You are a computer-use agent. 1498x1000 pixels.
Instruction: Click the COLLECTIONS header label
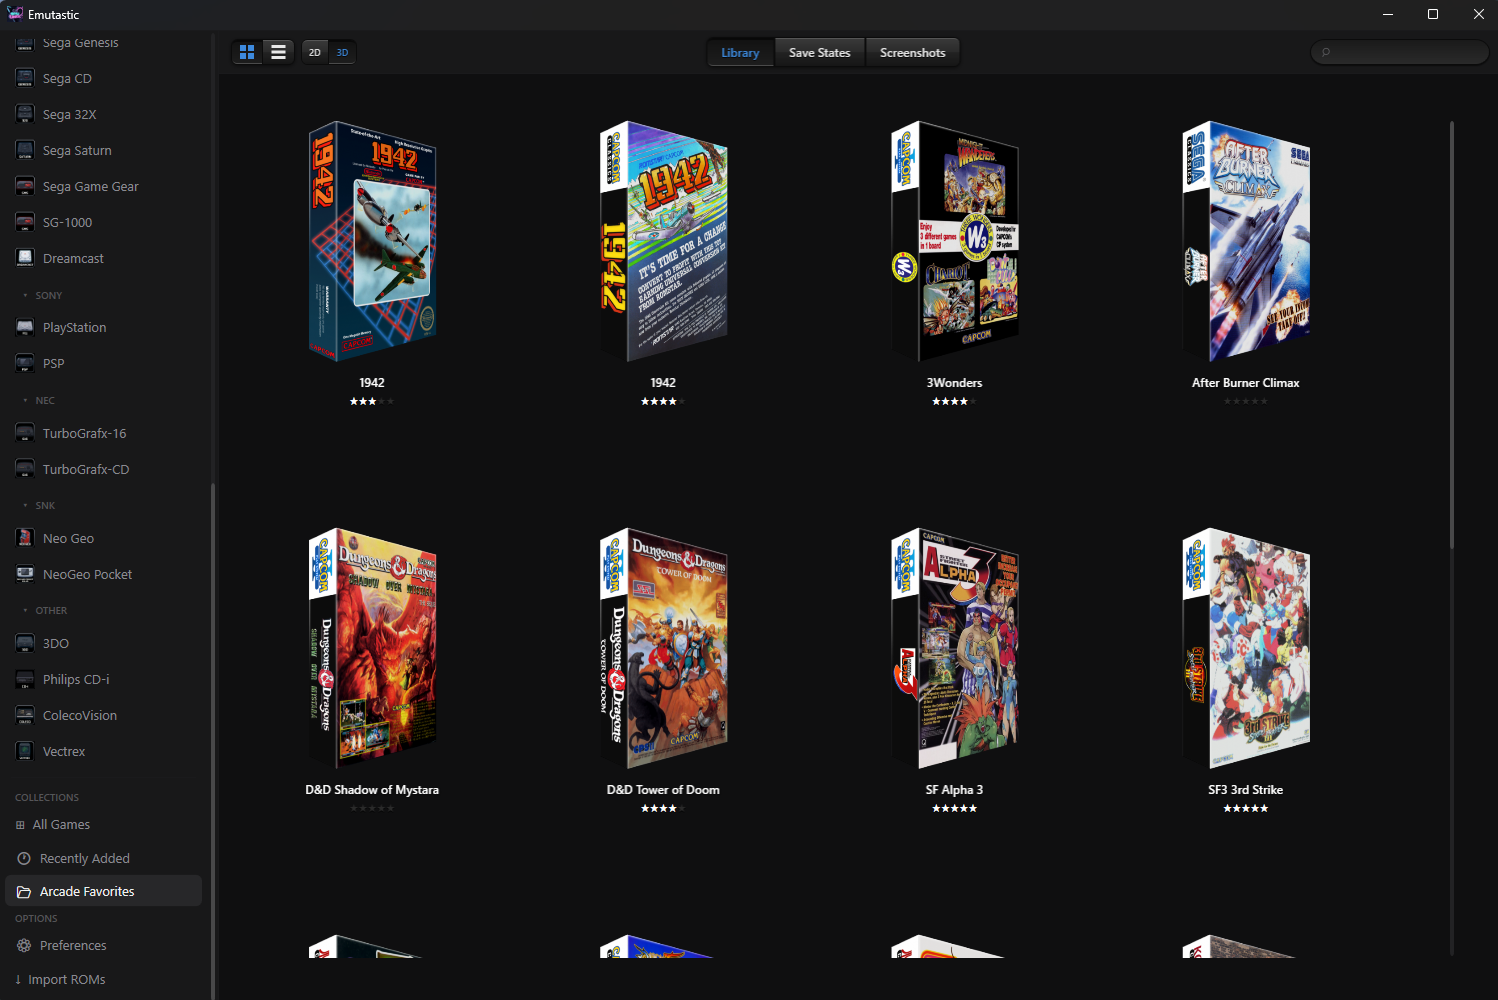click(x=47, y=797)
